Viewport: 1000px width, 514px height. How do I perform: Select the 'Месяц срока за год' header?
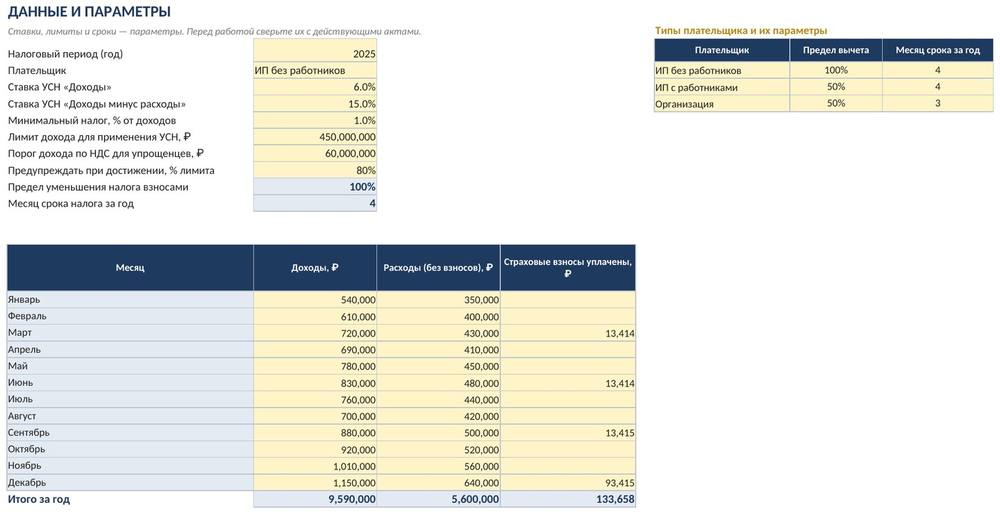pos(938,50)
